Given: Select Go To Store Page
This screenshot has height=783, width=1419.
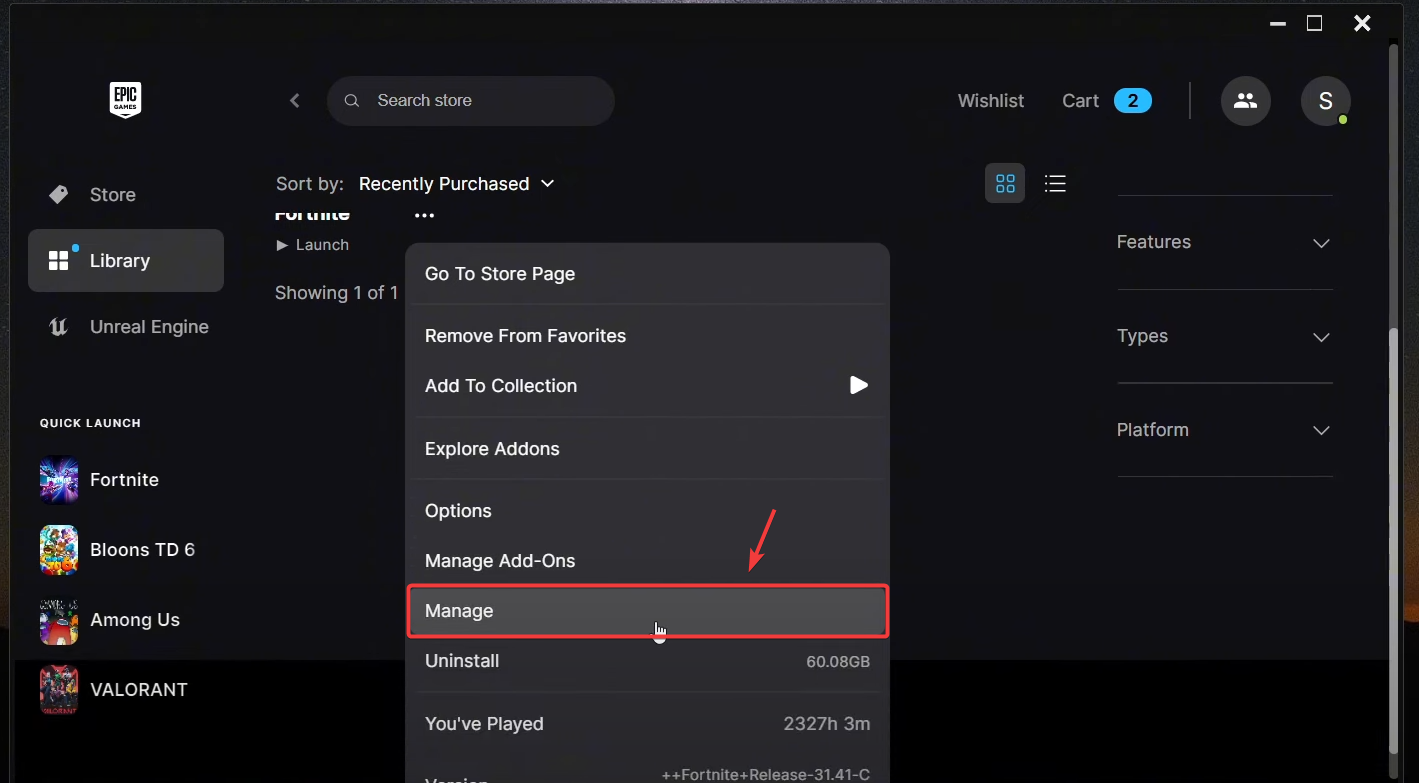Looking at the screenshot, I should pos(648,274).
